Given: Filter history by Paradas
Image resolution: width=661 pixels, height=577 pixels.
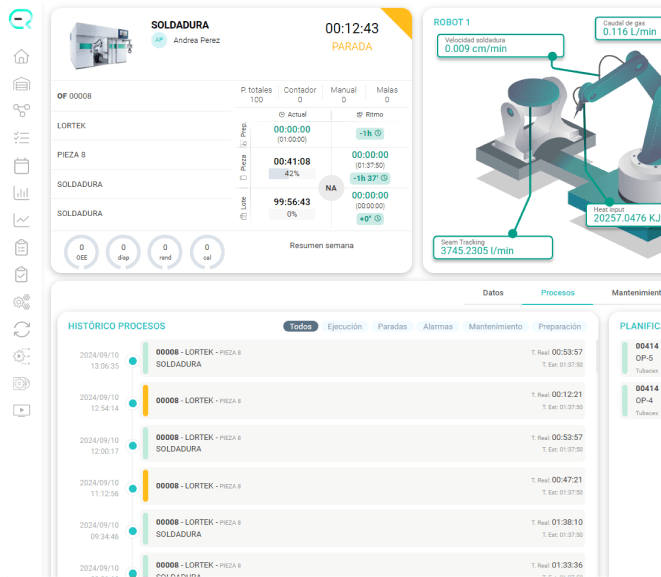Looking at the screenshot, I should click(392, 326).
